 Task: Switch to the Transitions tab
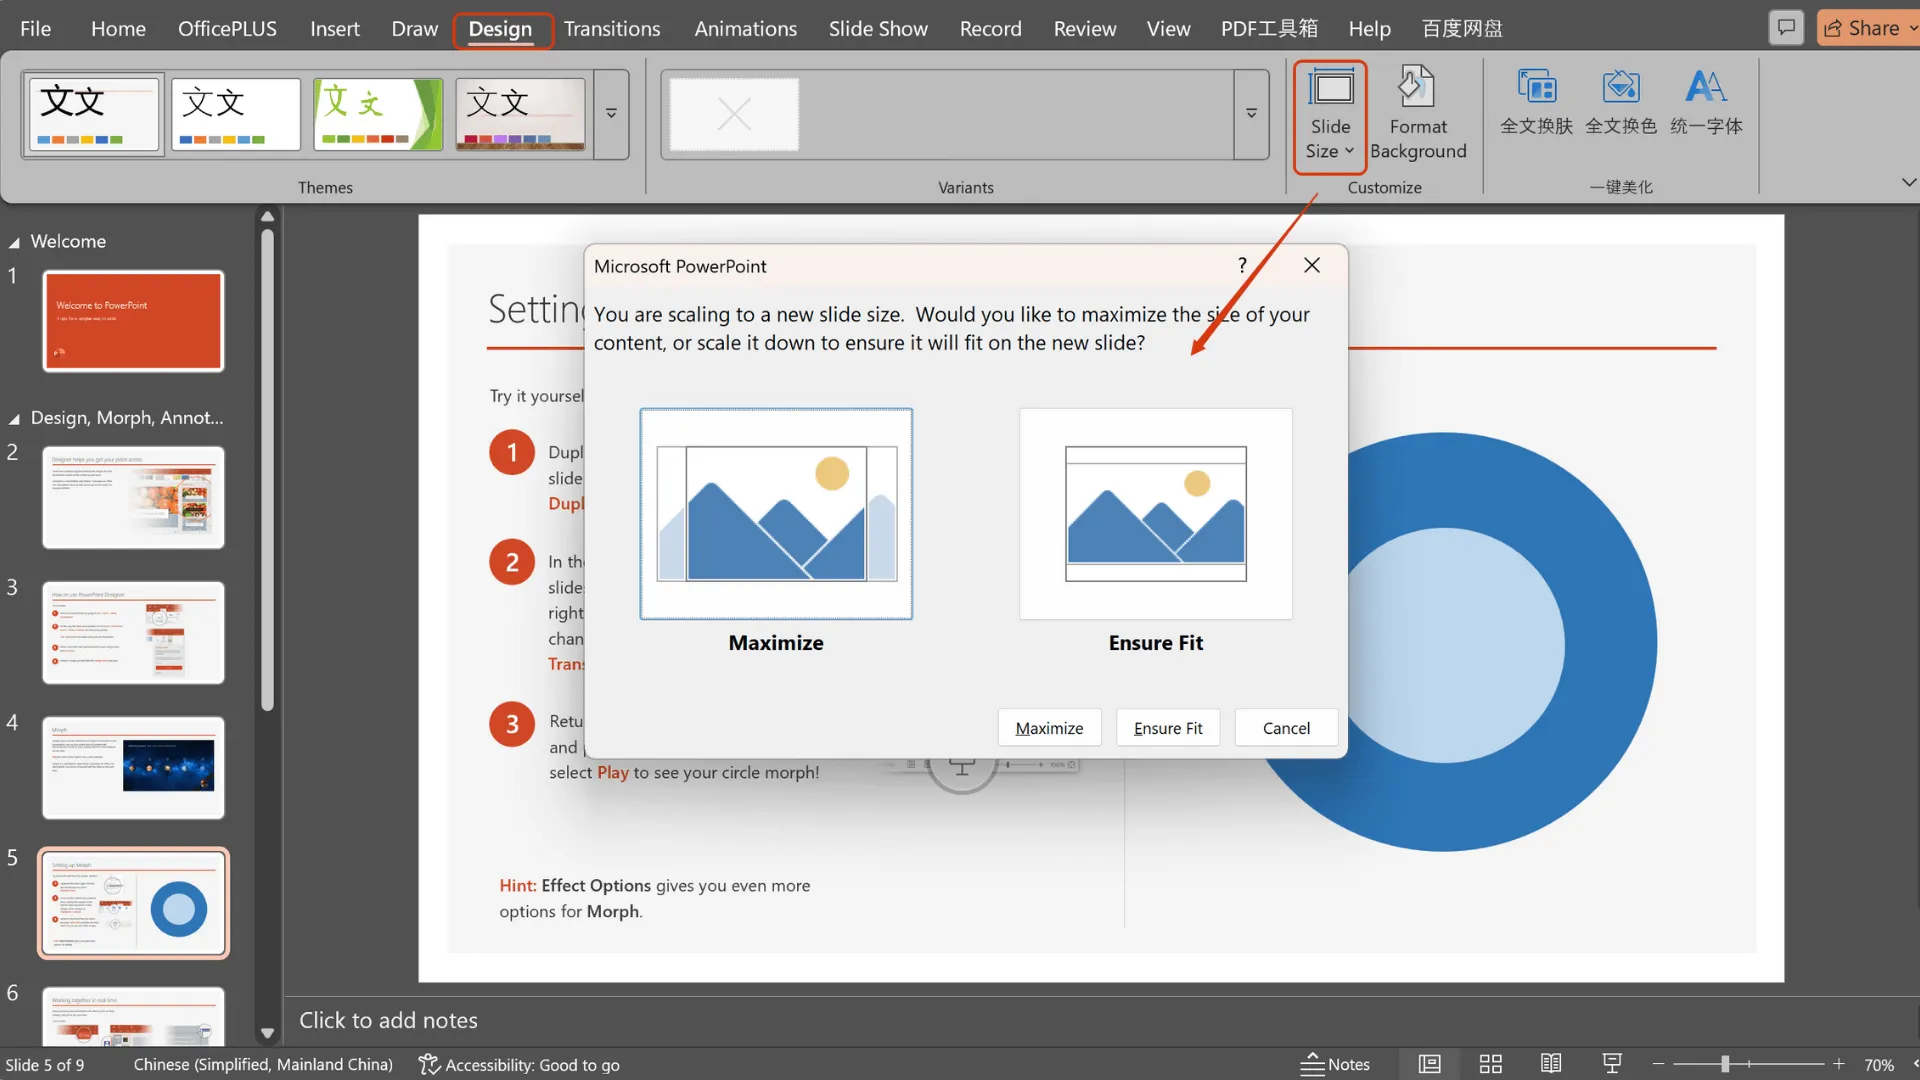point(611,29)
